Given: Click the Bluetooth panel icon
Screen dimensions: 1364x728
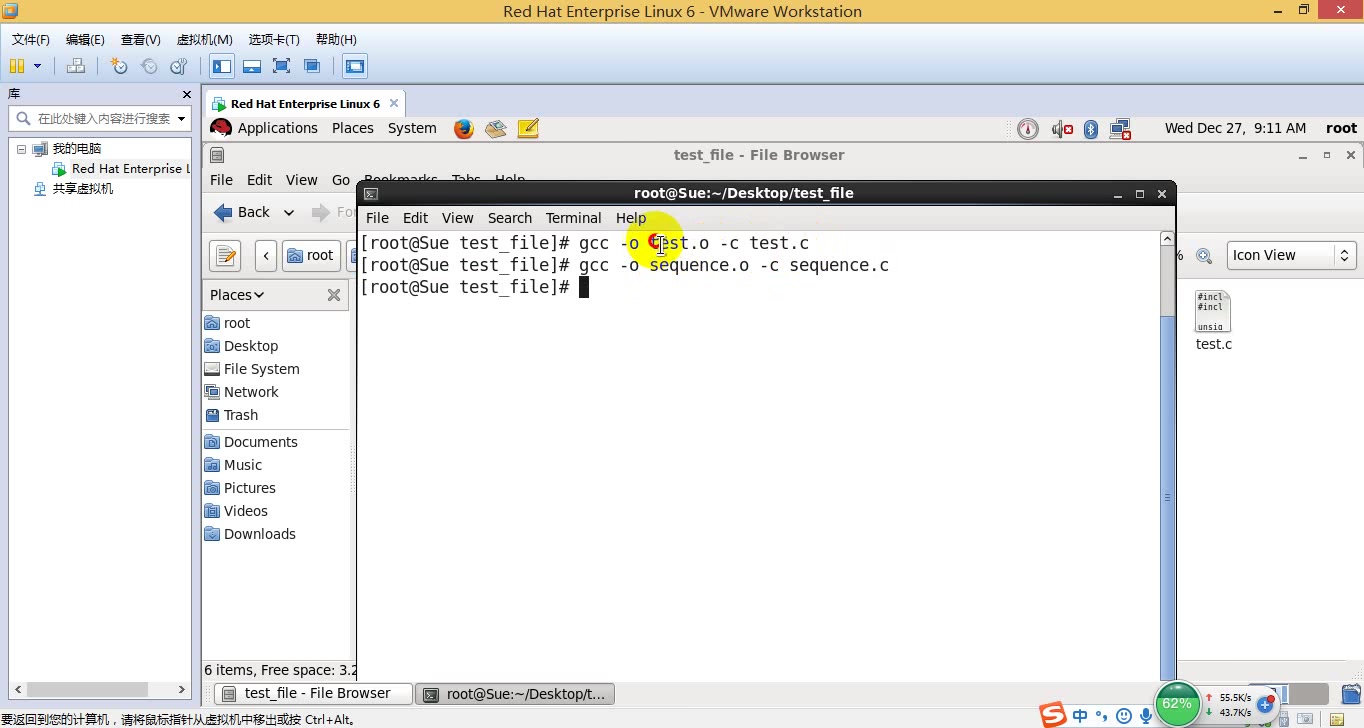Looking at the screenshot, I should pyautogui.click(x=1091, y=129).
